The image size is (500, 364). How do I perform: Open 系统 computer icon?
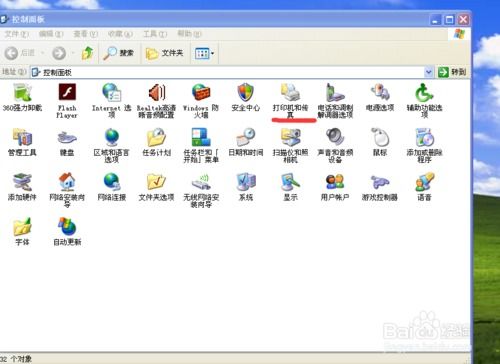[x=246, y=182]
